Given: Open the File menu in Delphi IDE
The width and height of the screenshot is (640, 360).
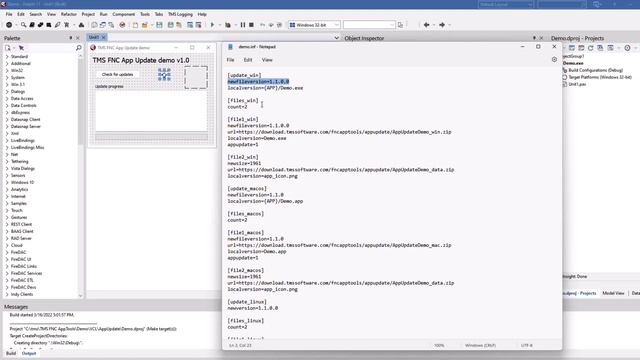Looking at the screenshot, I should pos(9,14).
